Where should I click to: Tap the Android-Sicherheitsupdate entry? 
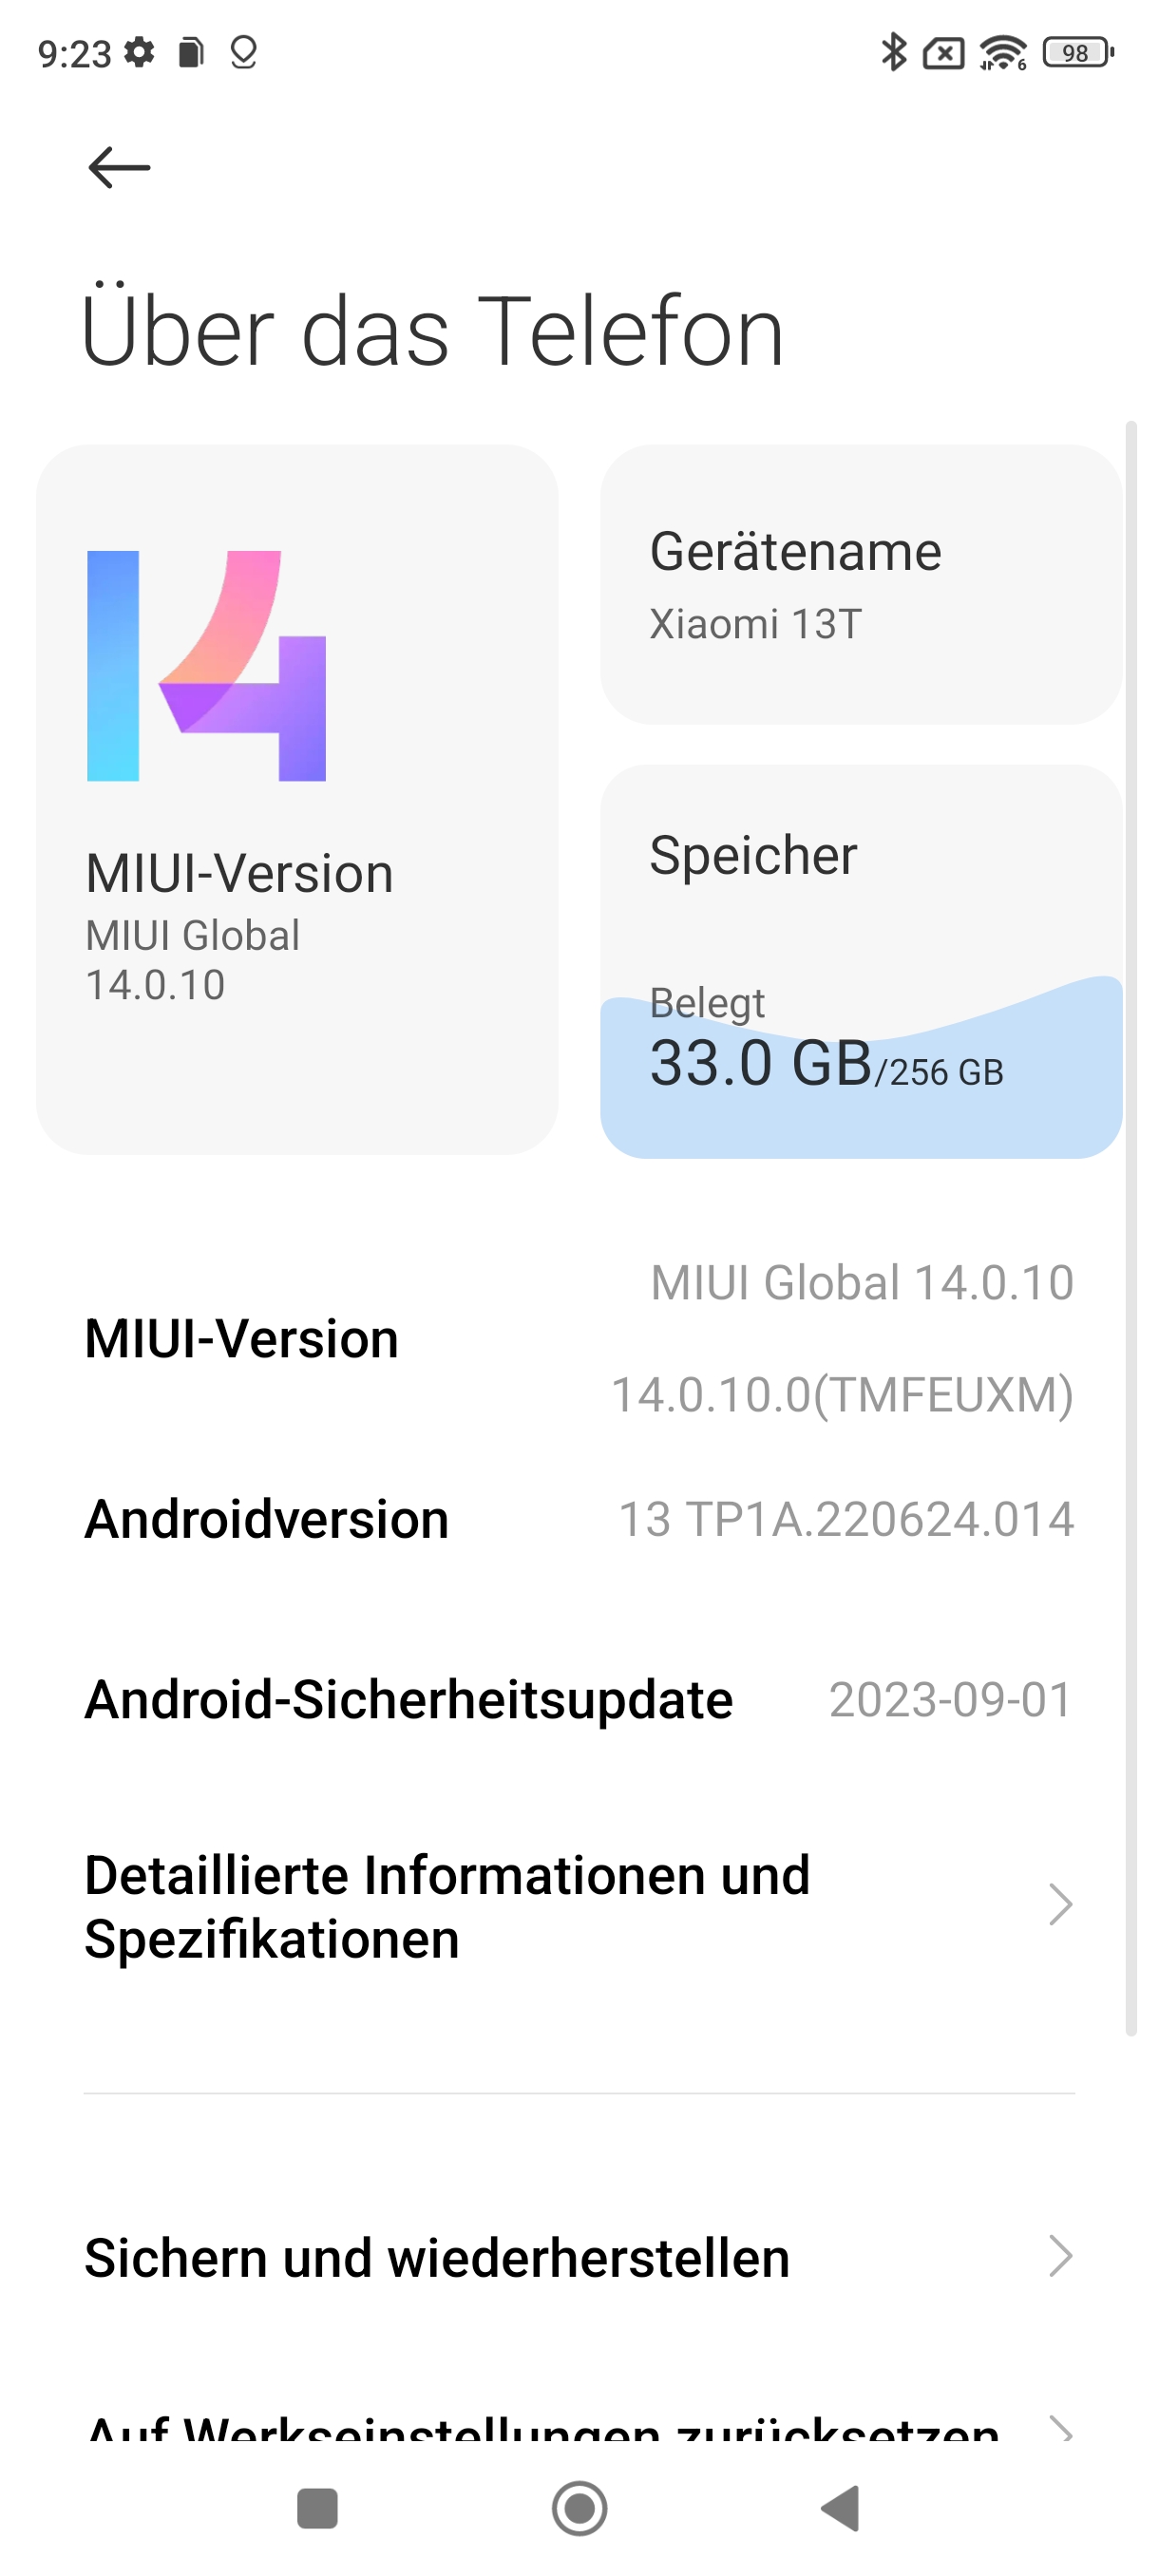(579, 1700)
